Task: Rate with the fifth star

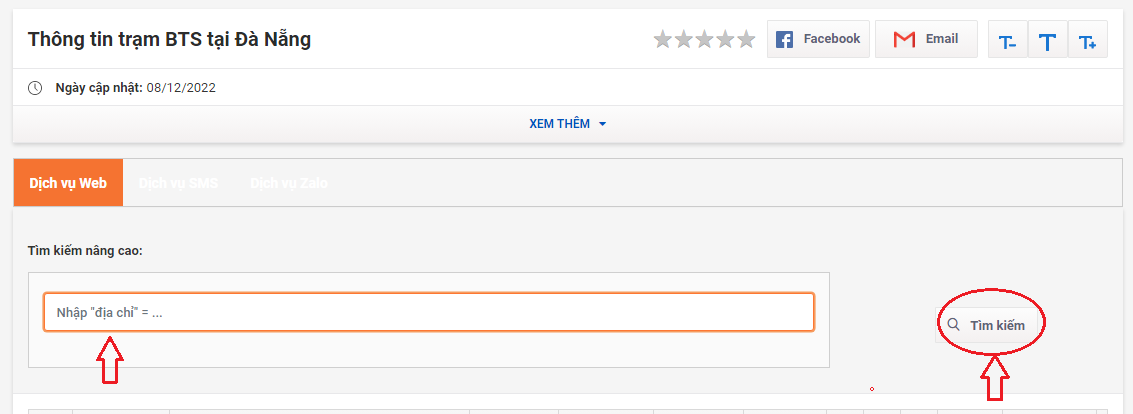Action: [746, 39]
